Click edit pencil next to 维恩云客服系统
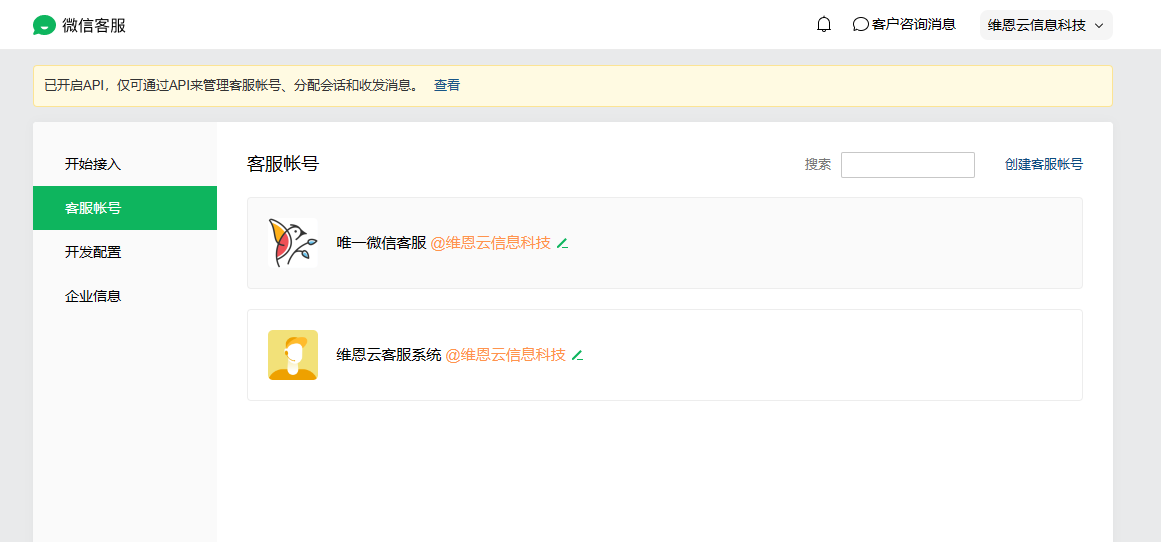Viewport: 1161px width, 542px height. pyautogui.click(x=577, y=355)
